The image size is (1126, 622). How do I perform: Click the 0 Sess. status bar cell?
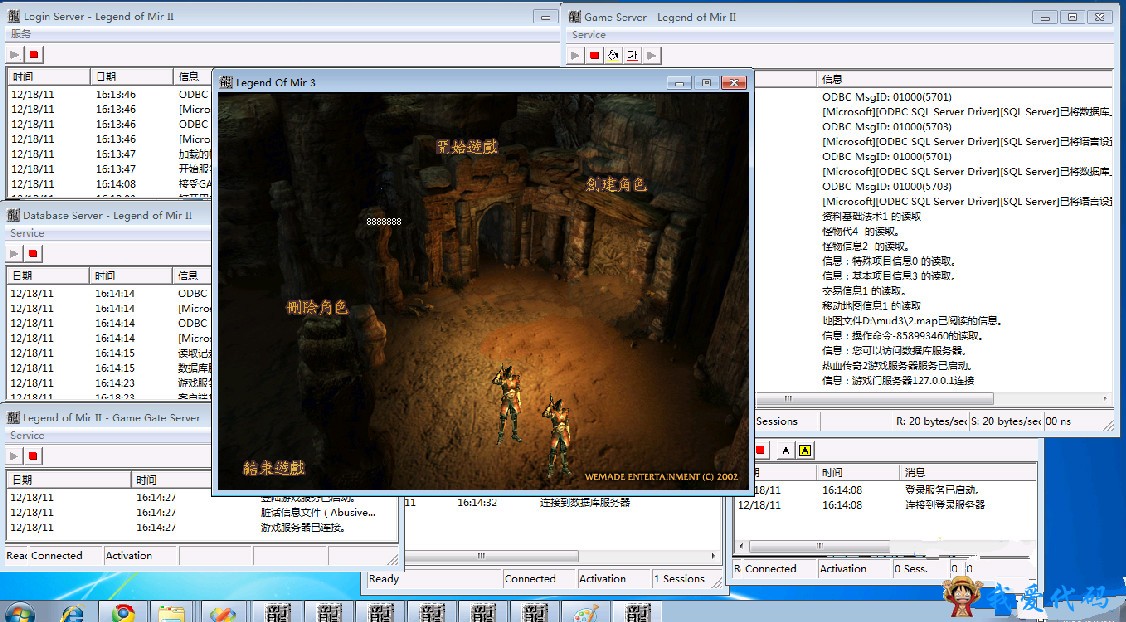[919, 568]
